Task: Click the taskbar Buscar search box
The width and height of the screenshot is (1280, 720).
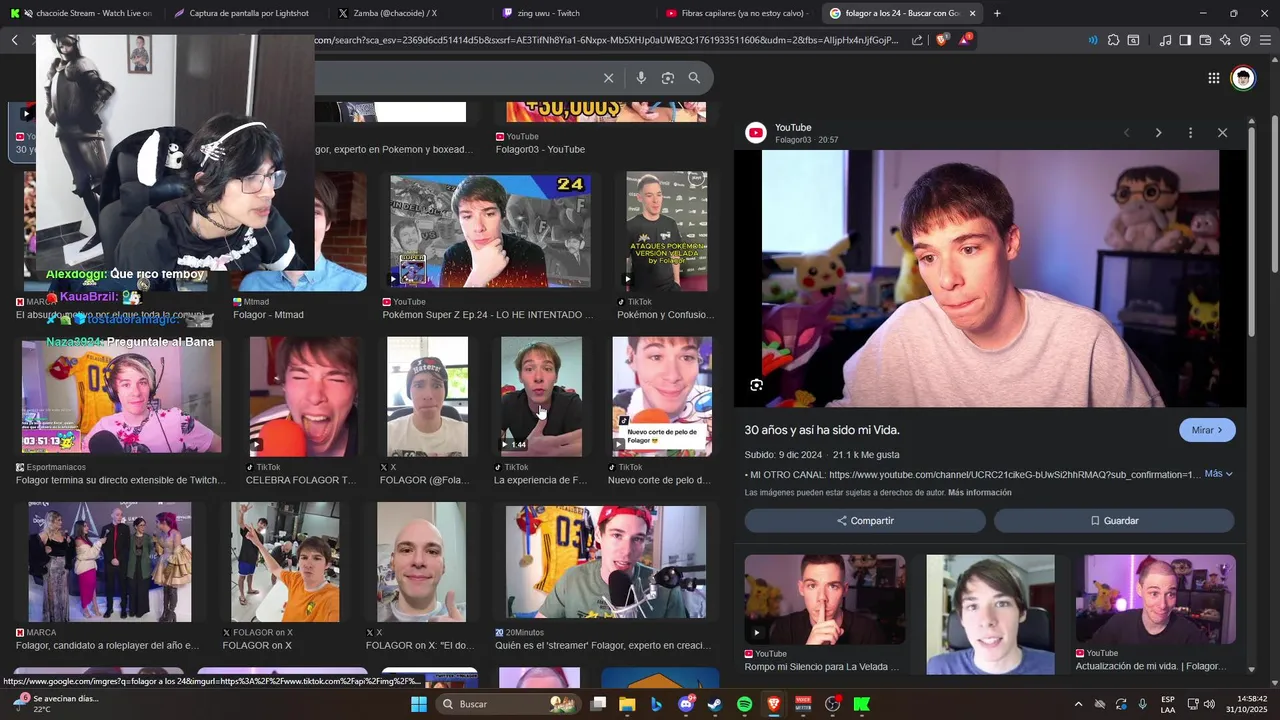Action: coord(510,704)
